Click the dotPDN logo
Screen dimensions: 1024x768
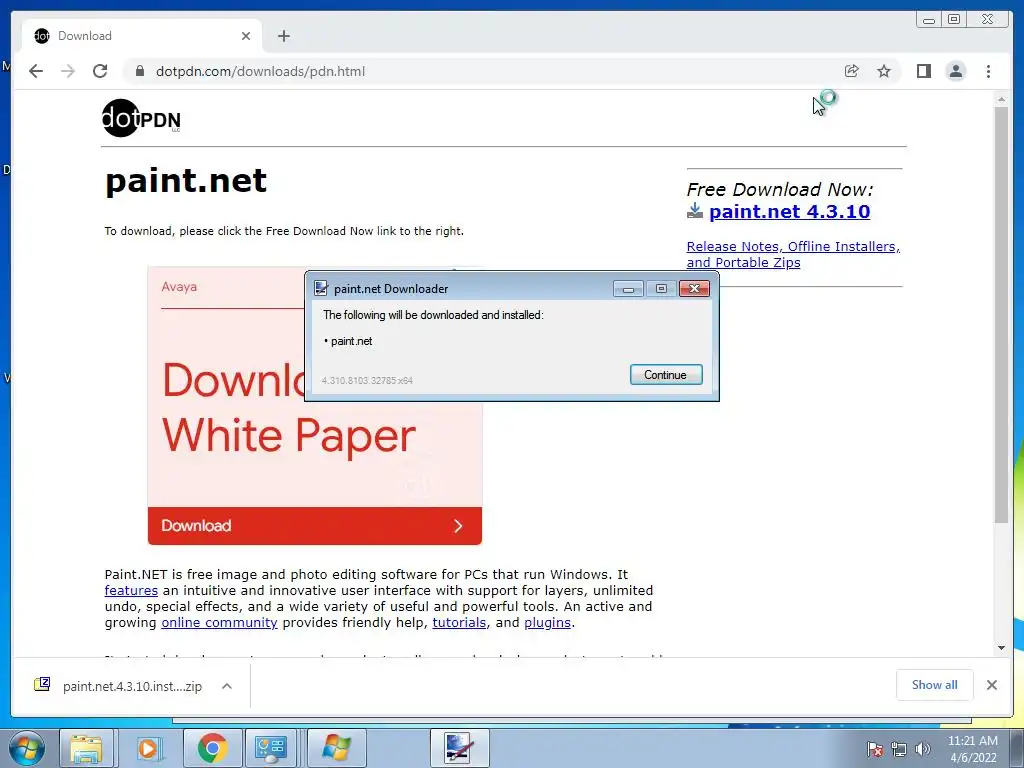141,118
